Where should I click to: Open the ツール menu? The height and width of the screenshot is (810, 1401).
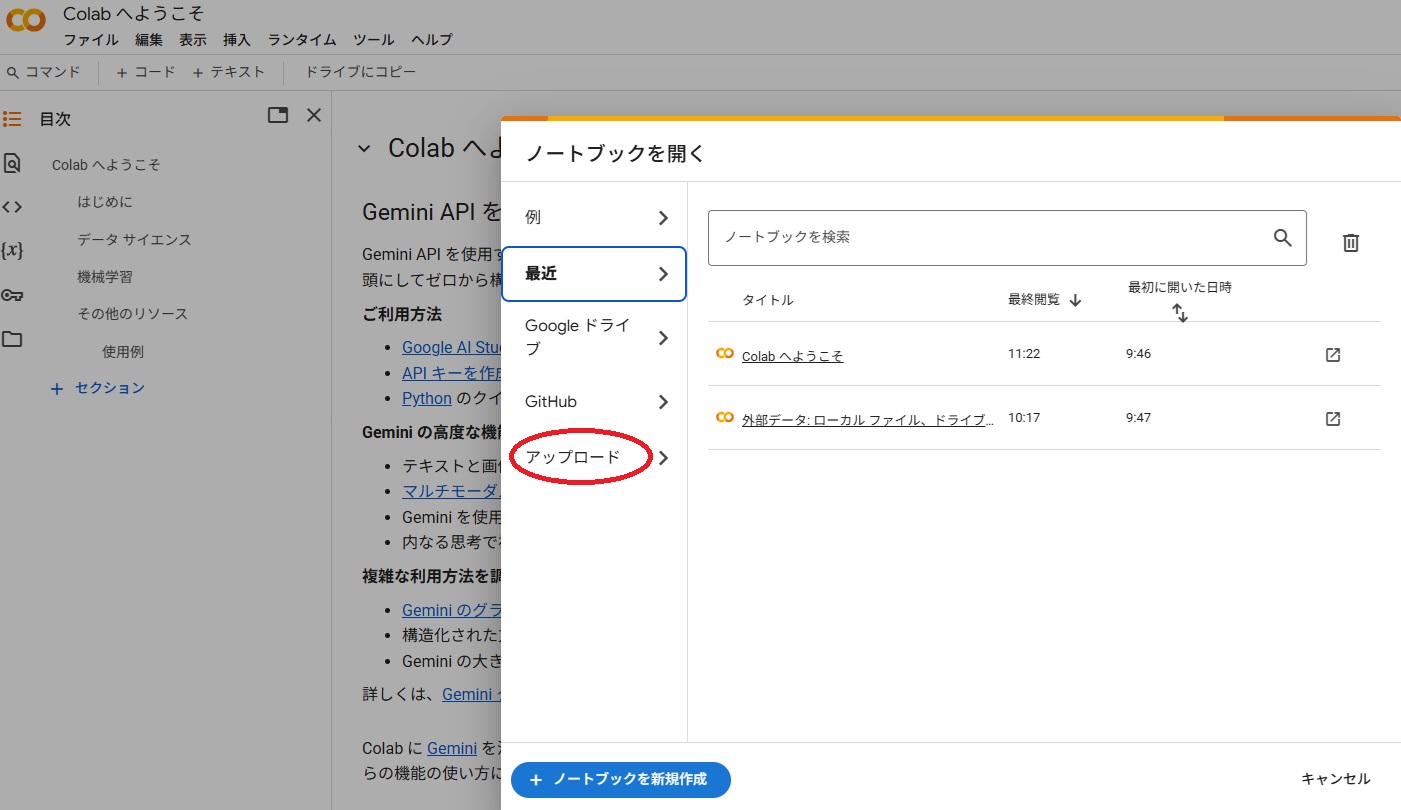374,40
